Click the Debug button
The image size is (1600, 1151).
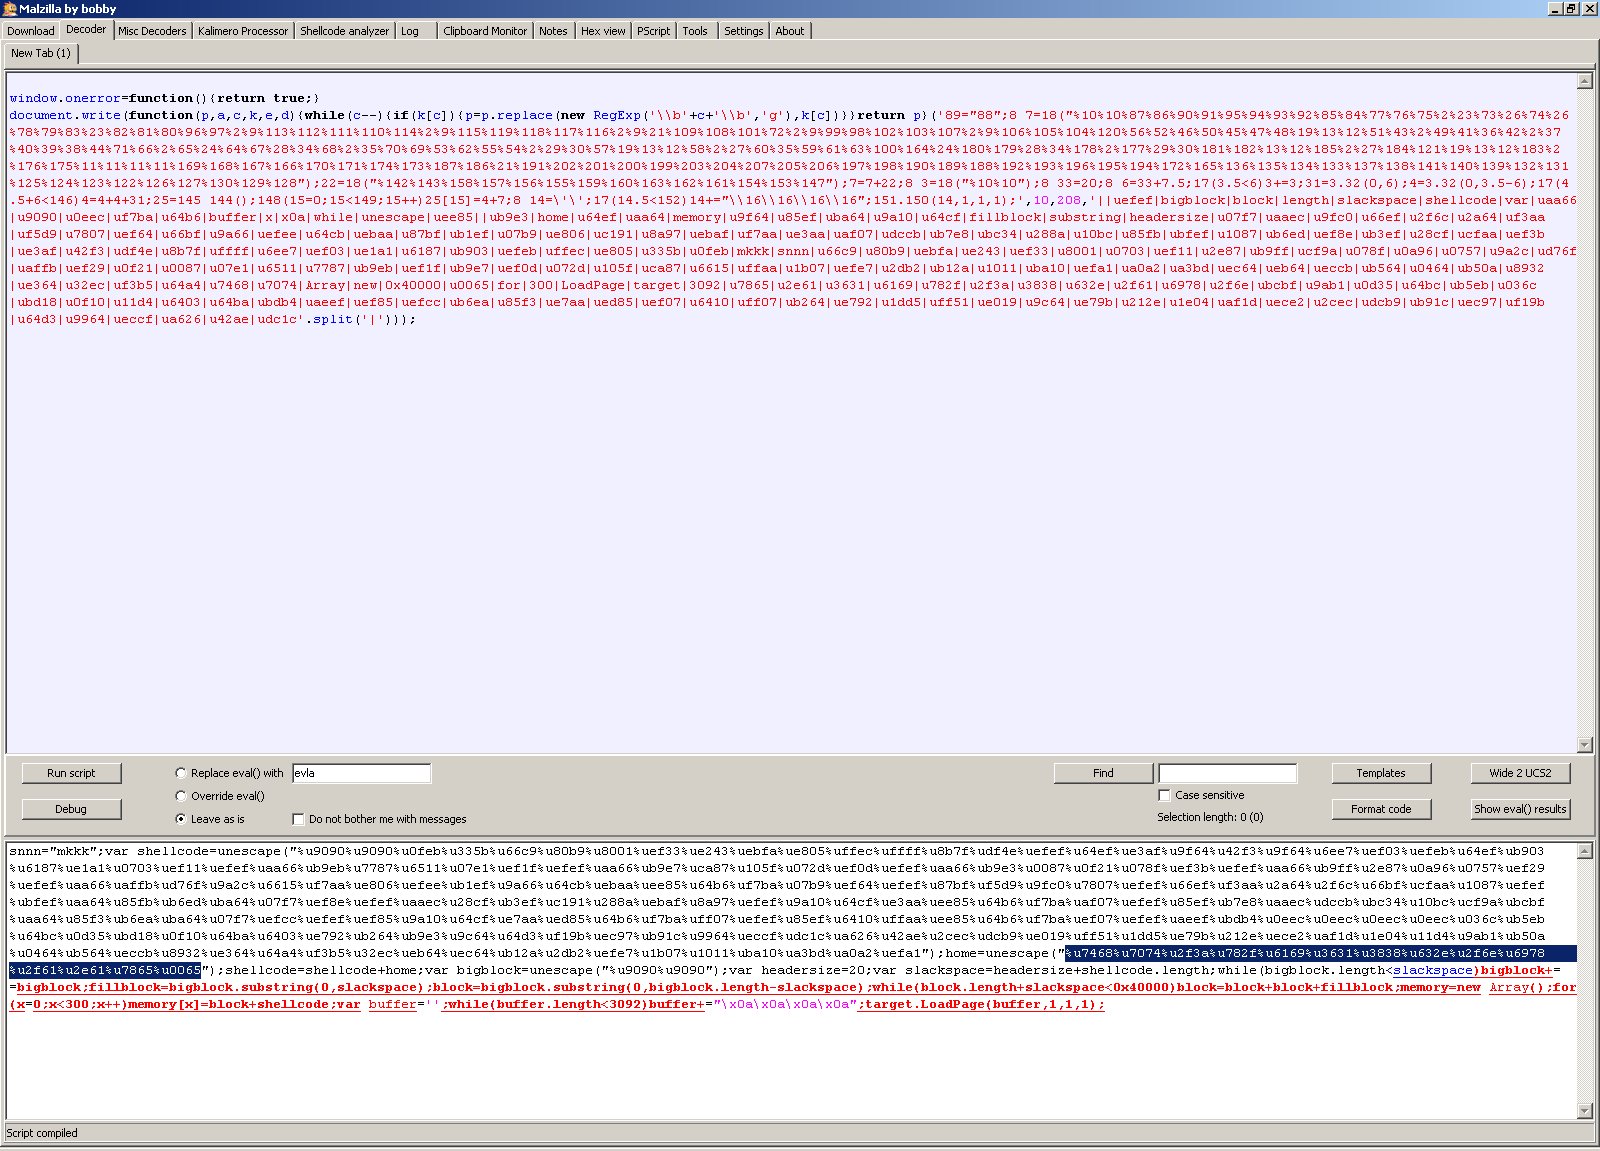(x=71, y=809)
